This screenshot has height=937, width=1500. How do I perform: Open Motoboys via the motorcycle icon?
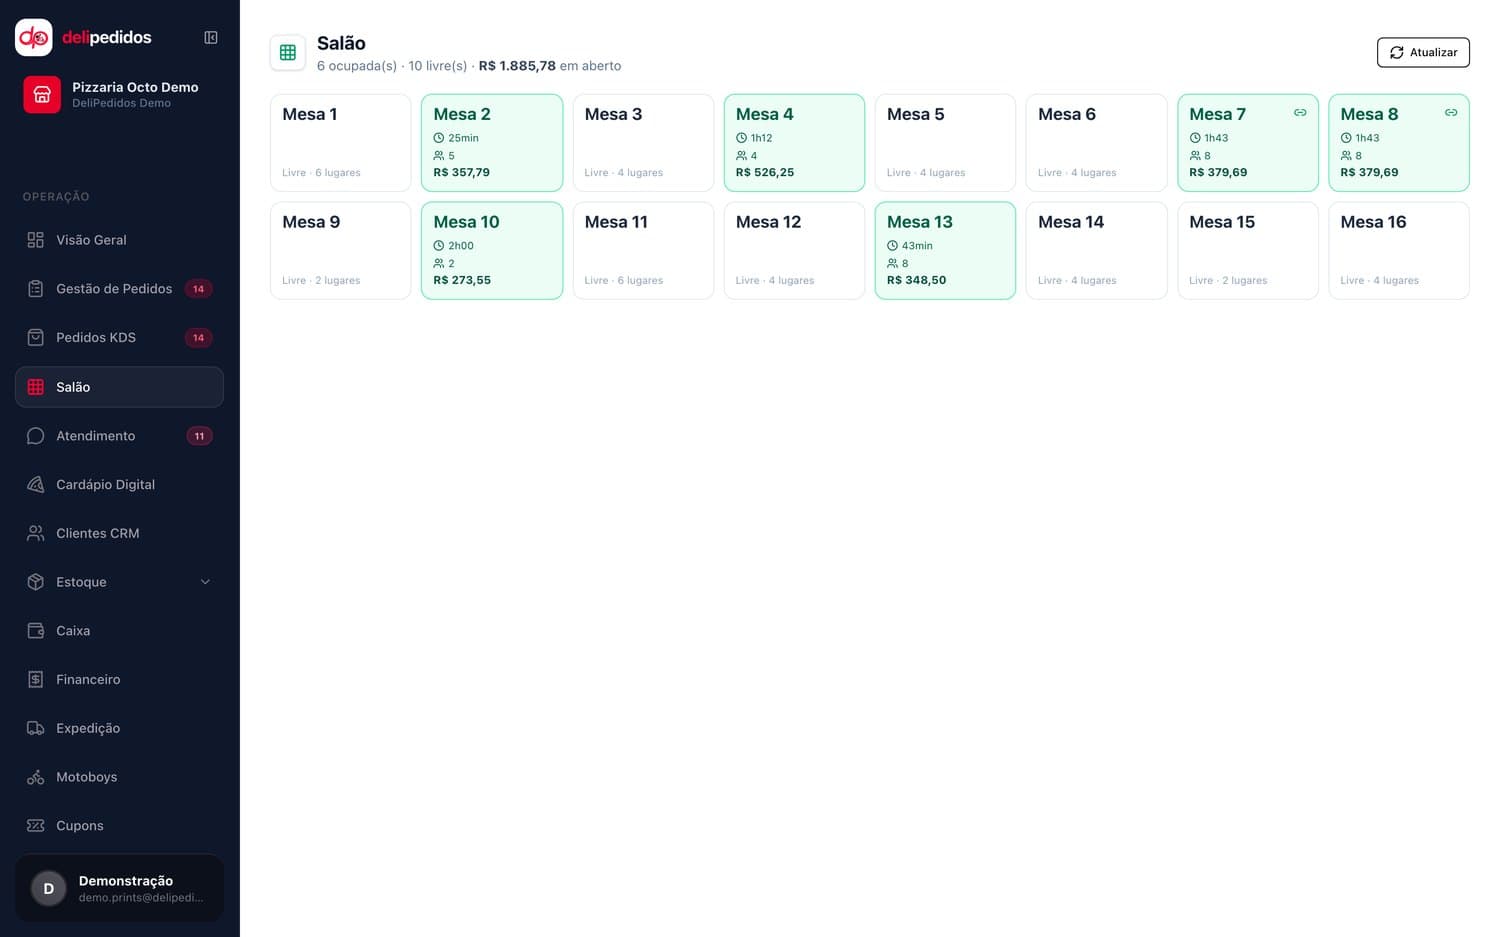click(36, 777)
